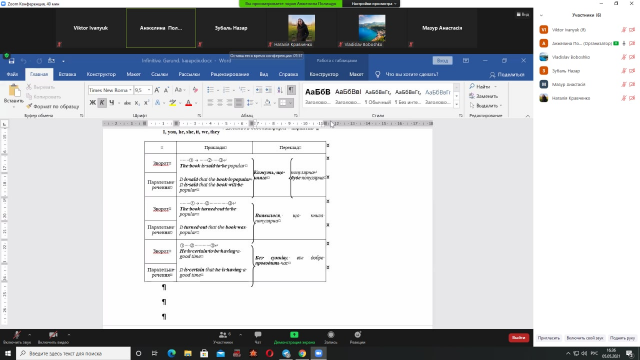Click the text highlight color marker

(x=173, y=103)
